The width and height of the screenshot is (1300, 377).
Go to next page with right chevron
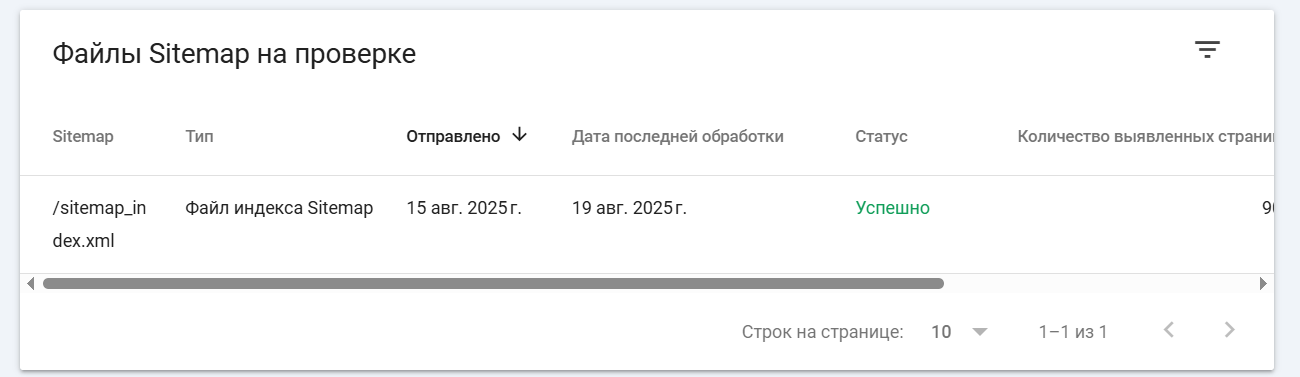1230,330
